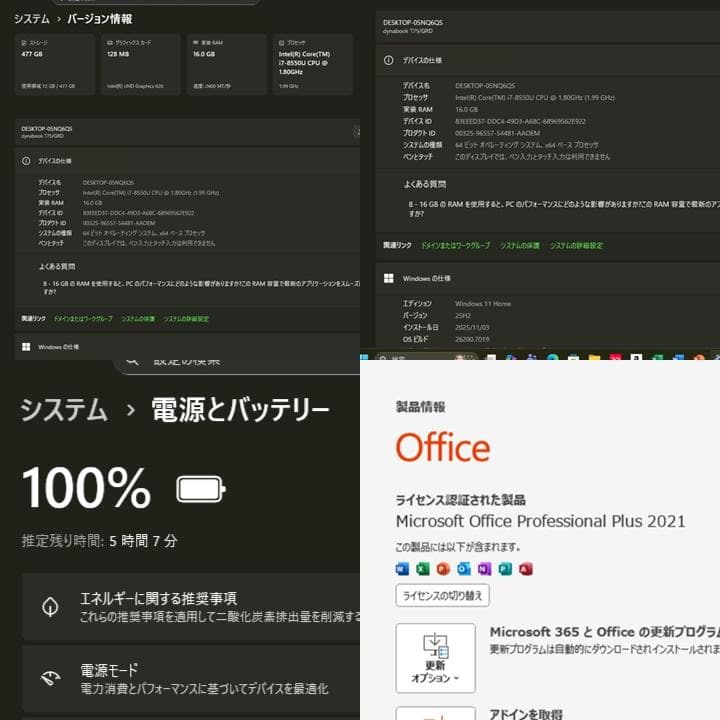Viewport: 720px width, 720px height.
Task: Click Microsoft Office Professional Plus 2021 text
Action: pos(540,521)
